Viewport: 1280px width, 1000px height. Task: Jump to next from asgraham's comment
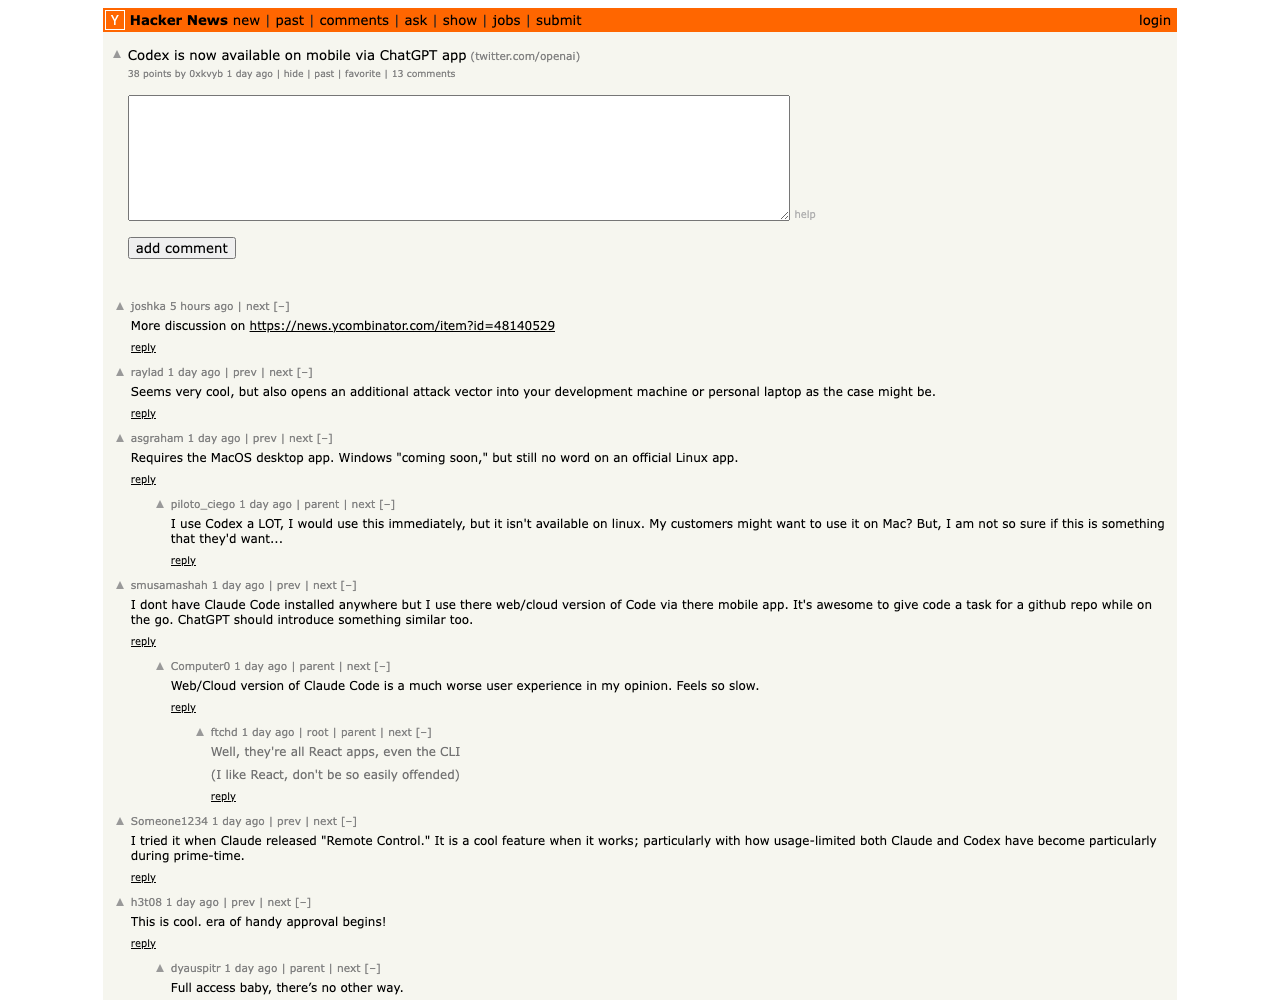(301, 438)
